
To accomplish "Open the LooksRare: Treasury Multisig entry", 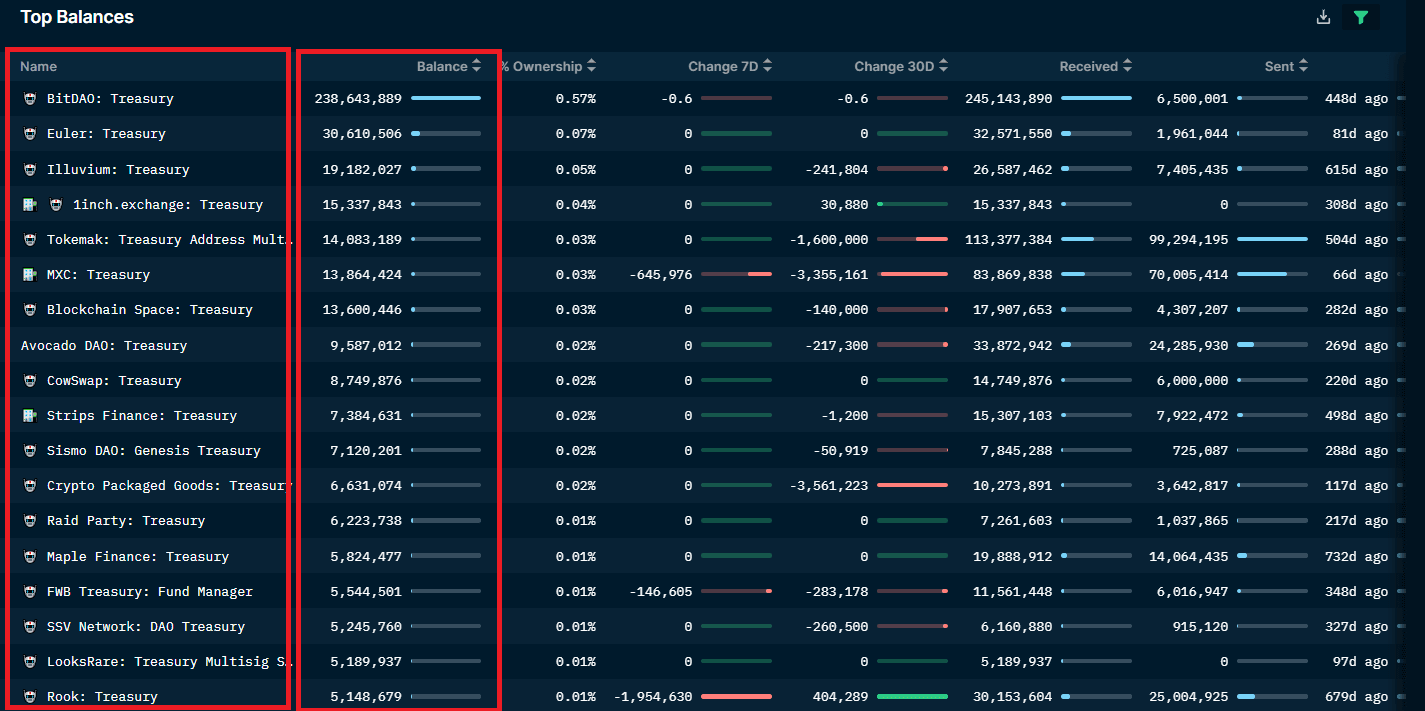I will (x=170, y=662).
